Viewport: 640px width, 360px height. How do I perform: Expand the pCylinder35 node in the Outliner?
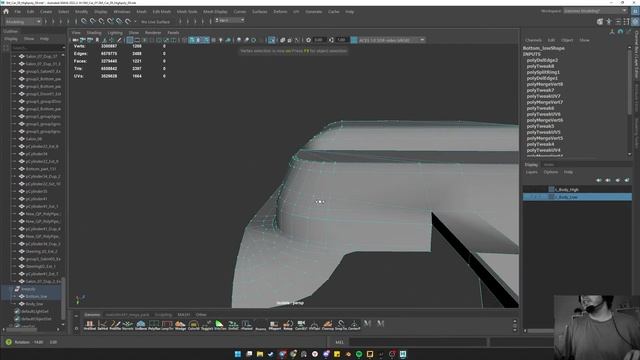coord(14,191)
